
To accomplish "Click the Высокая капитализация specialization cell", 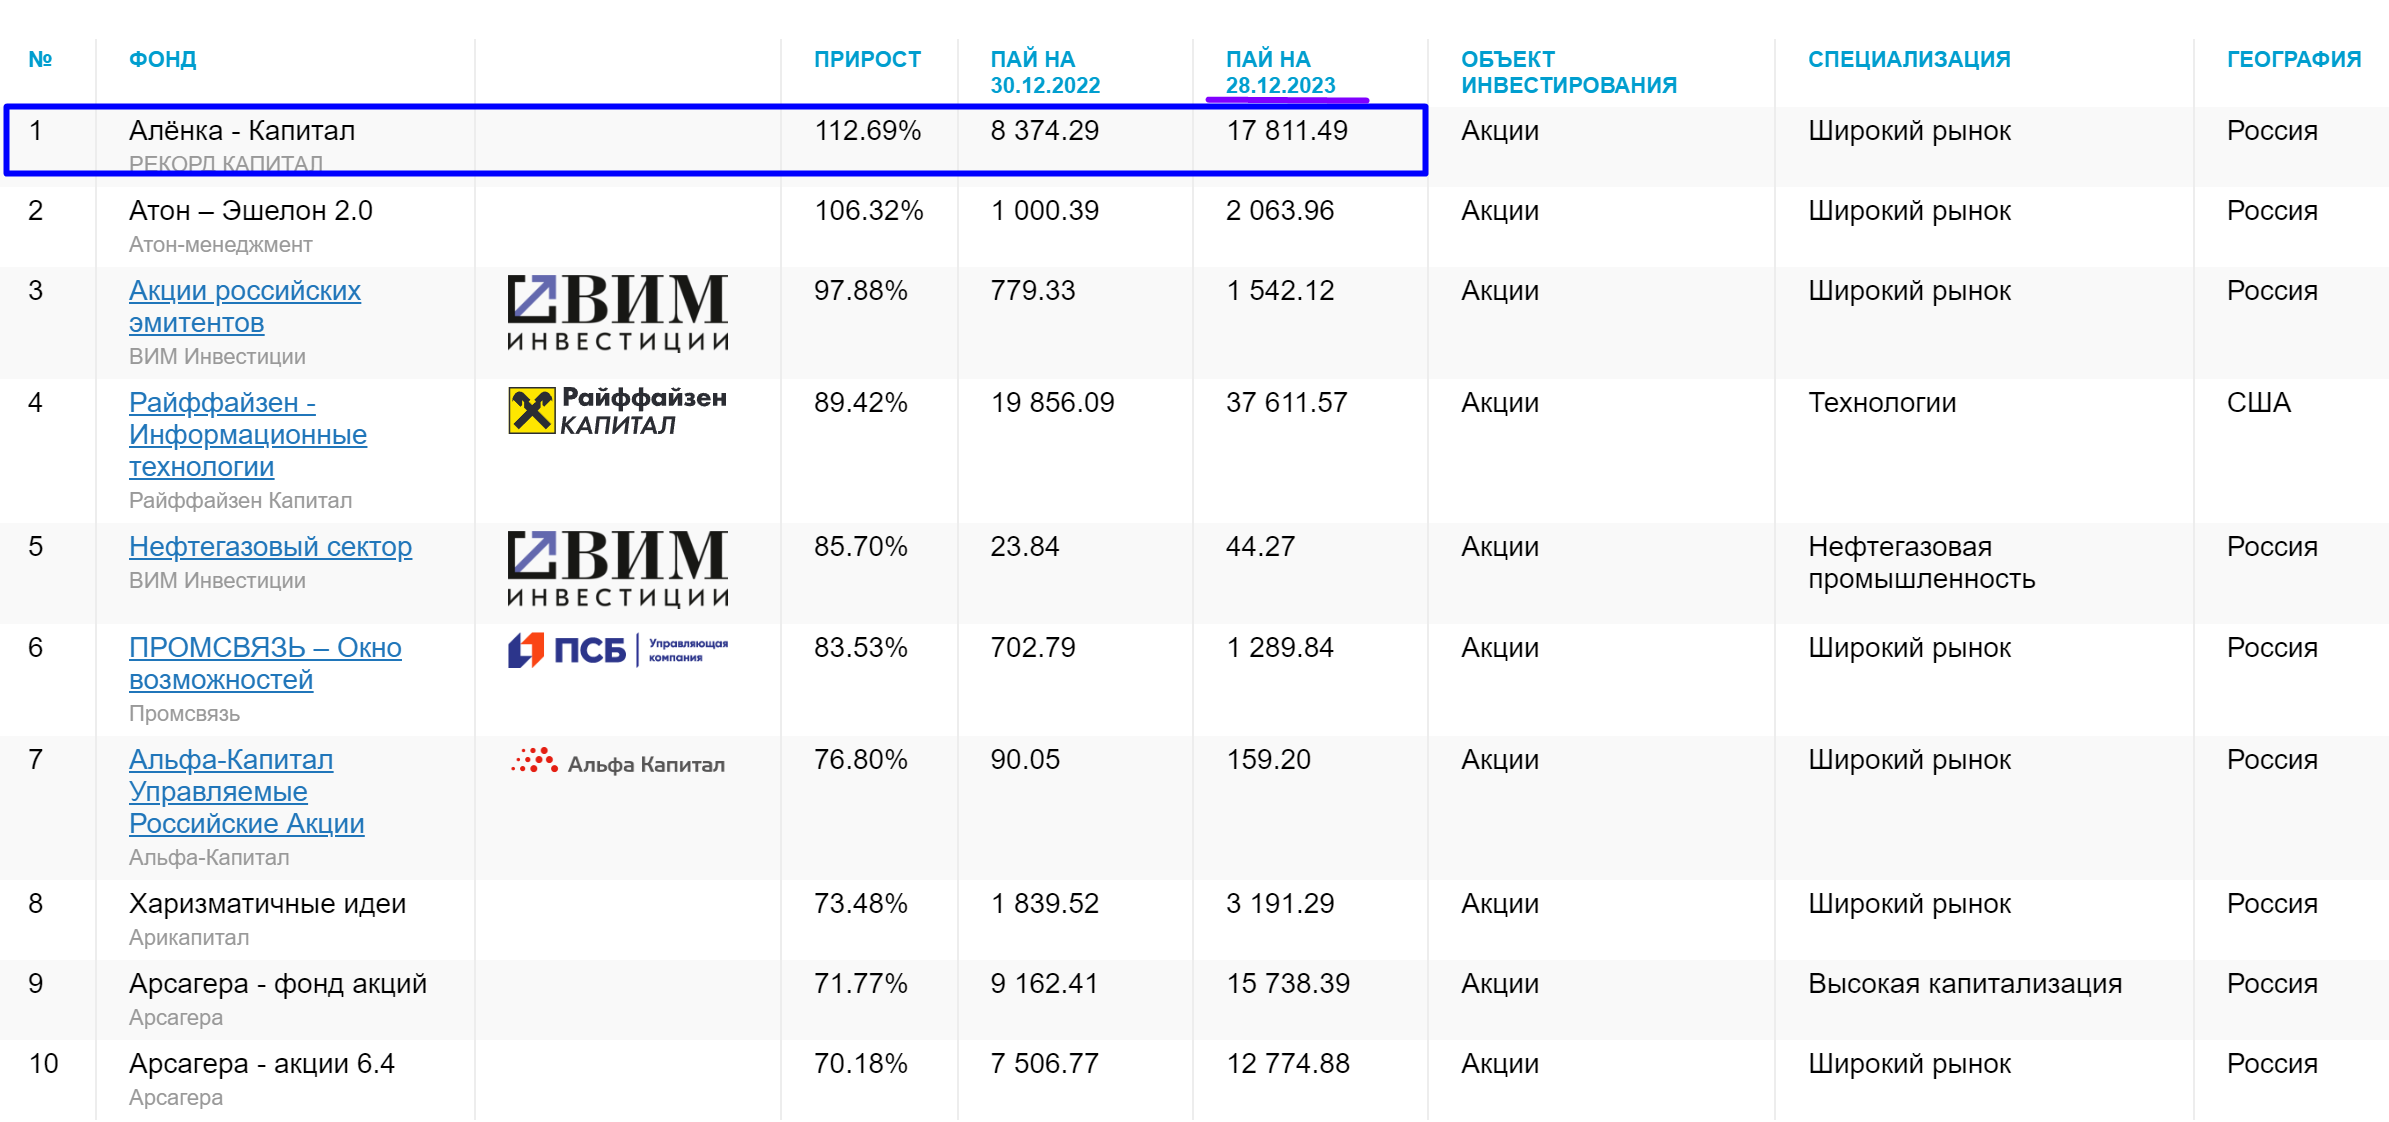I will (x=1965, y=984).
